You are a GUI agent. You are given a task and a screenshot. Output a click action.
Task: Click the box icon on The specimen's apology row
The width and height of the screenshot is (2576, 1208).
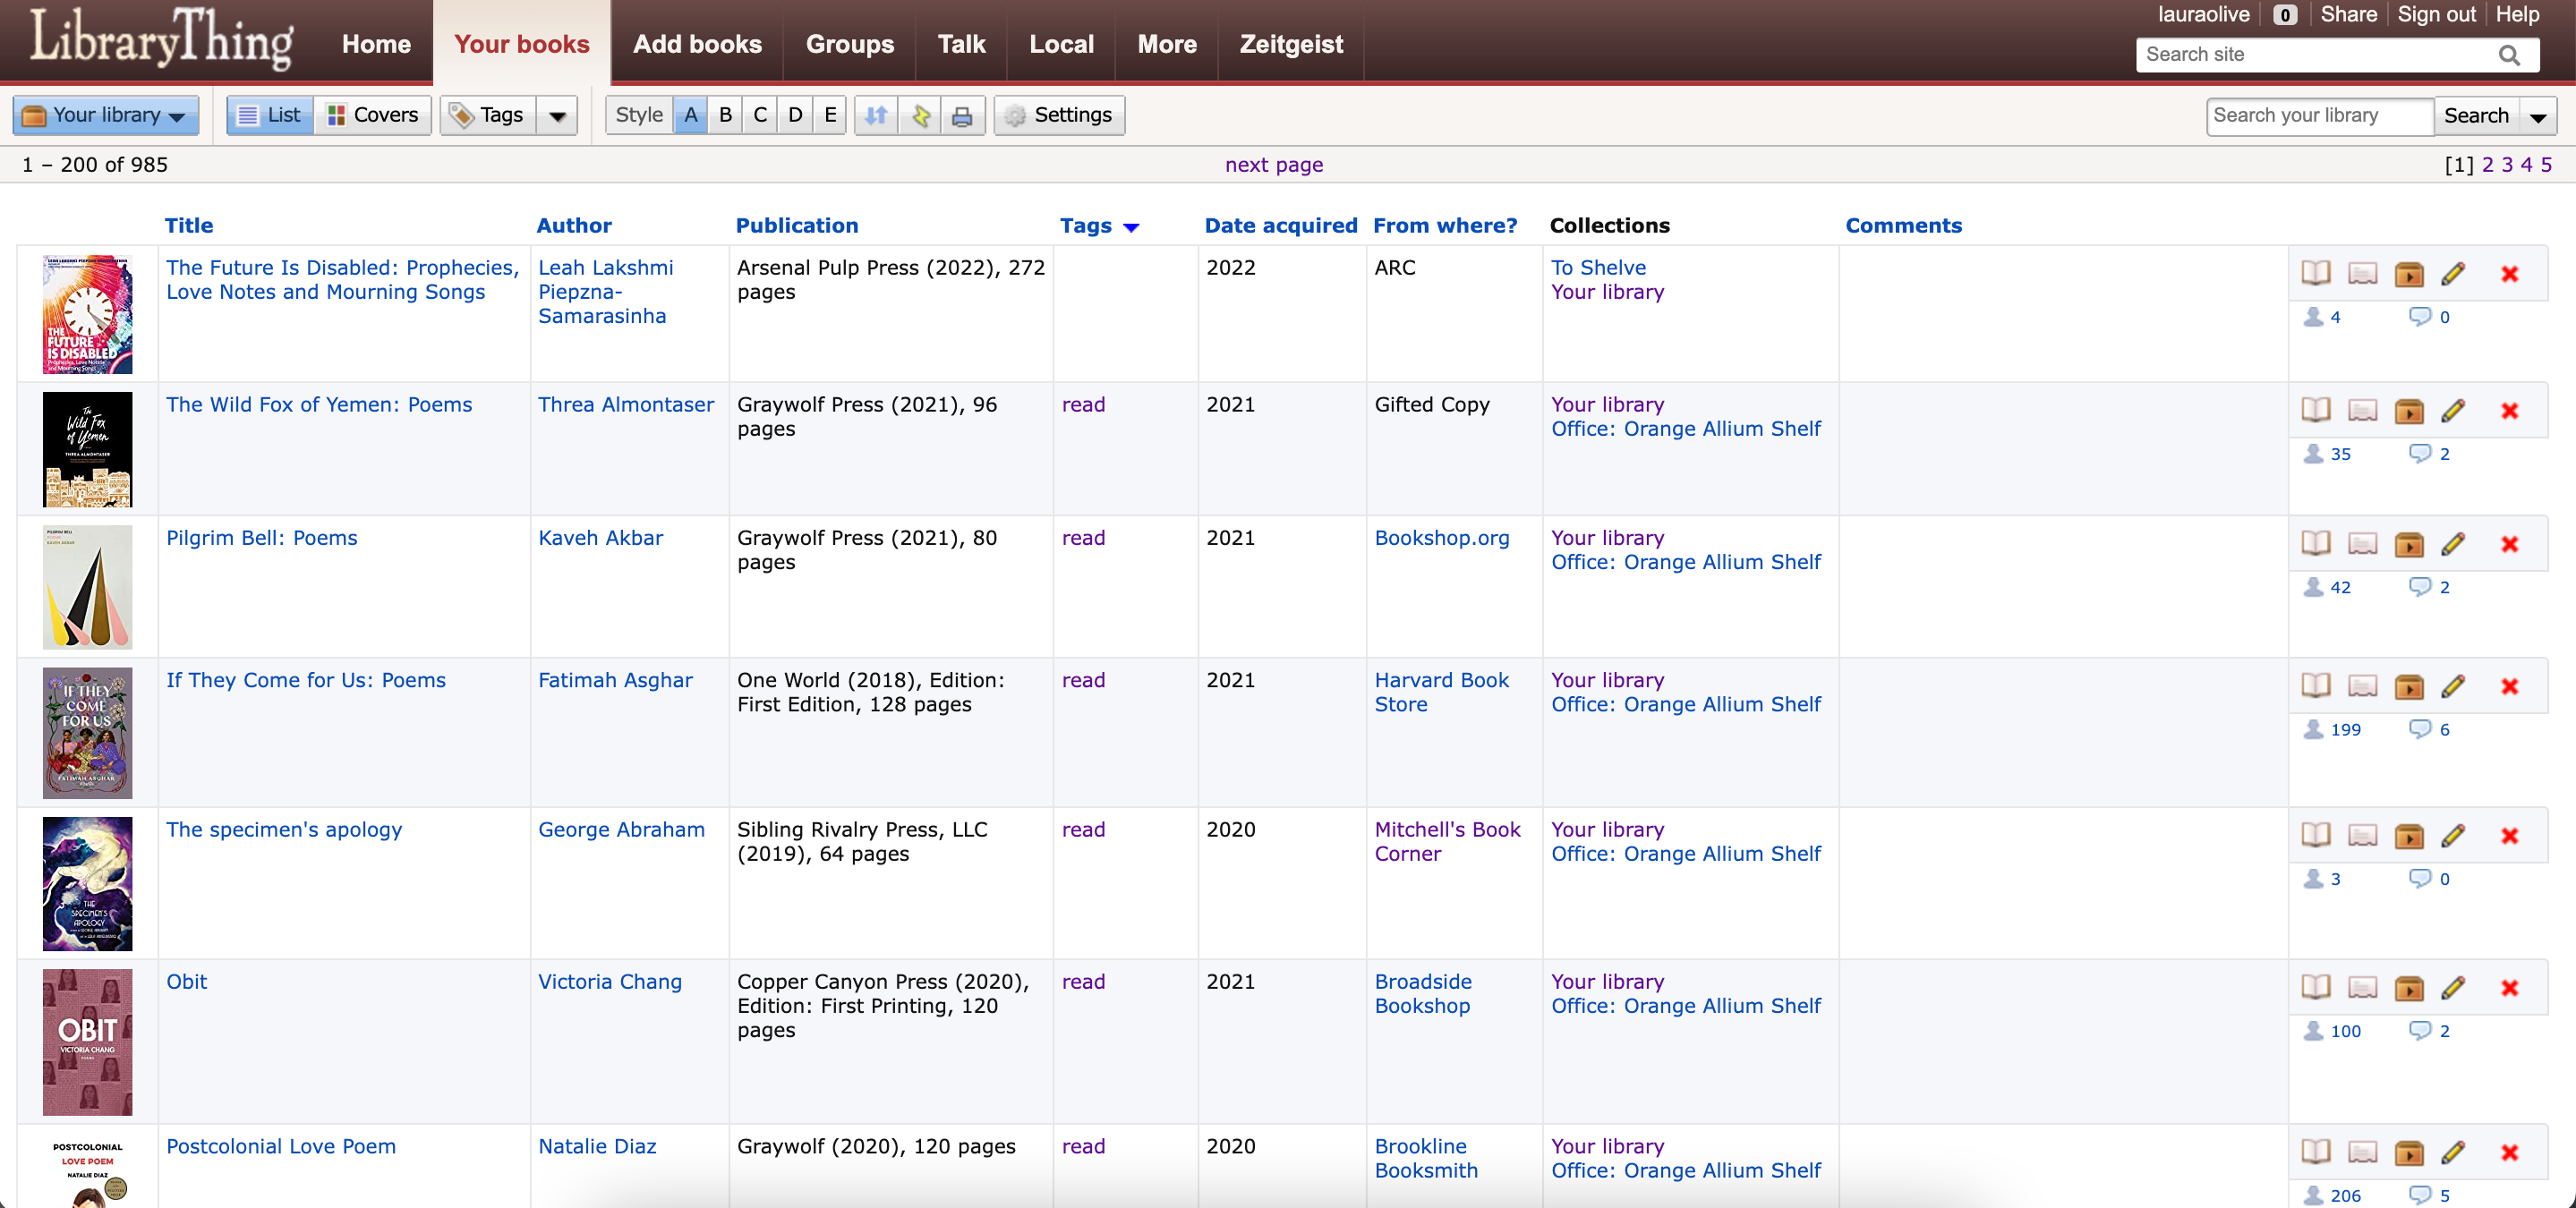[x=2409, y=836]
